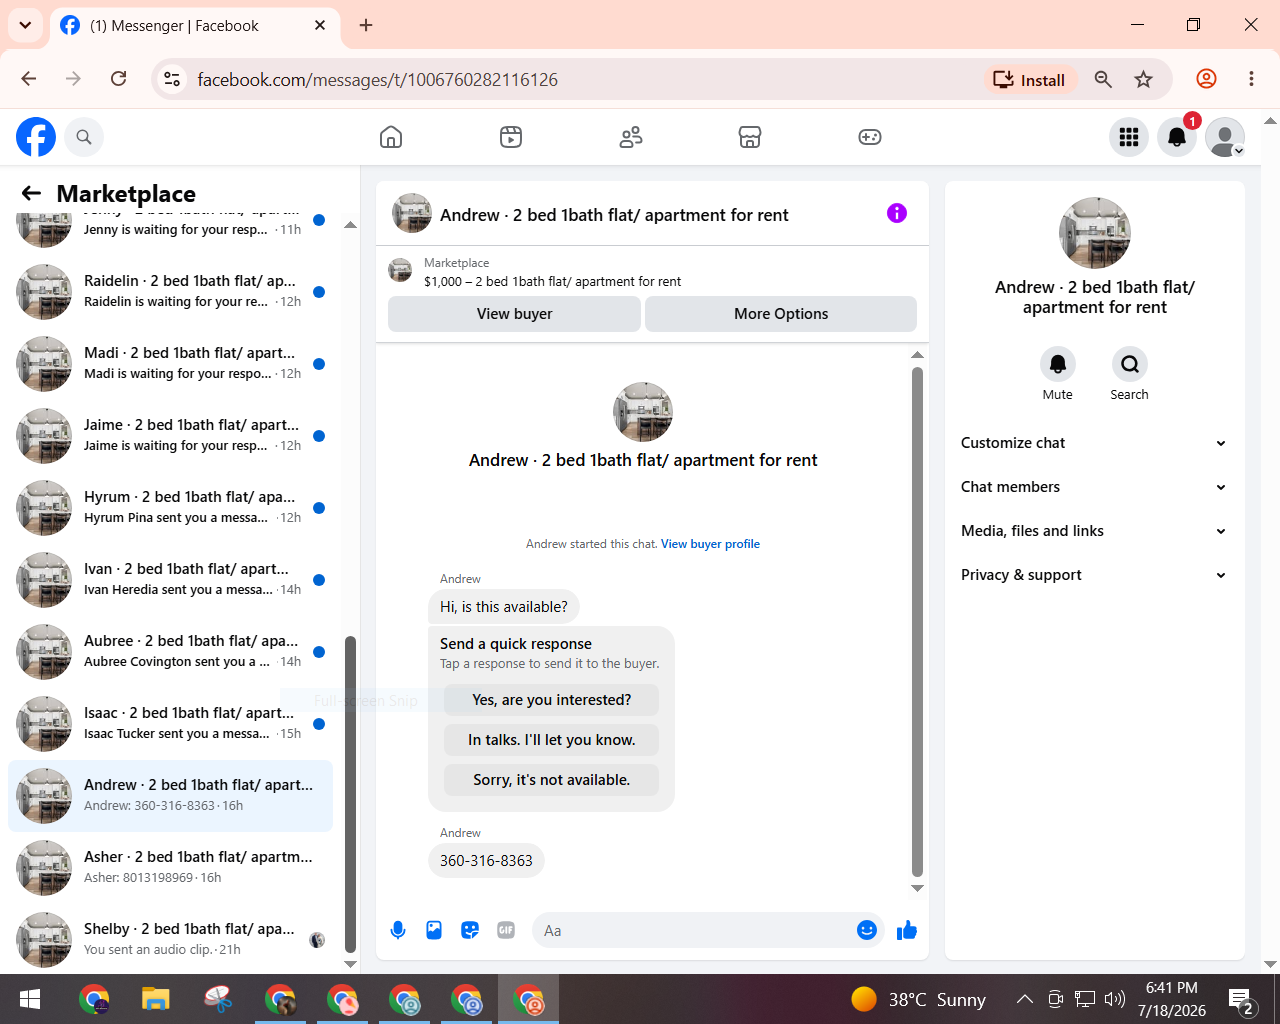Open the Shelby conversation

(170, 939)
